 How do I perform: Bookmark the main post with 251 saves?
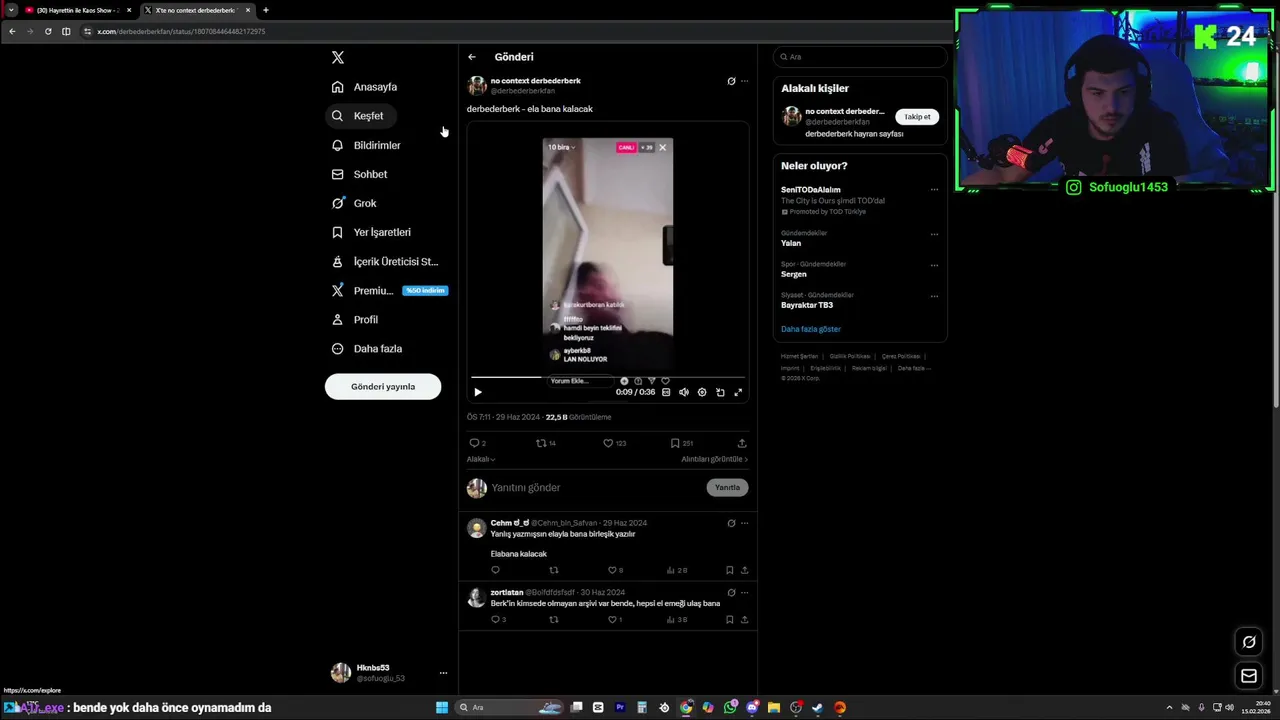(x=681, y=443)
